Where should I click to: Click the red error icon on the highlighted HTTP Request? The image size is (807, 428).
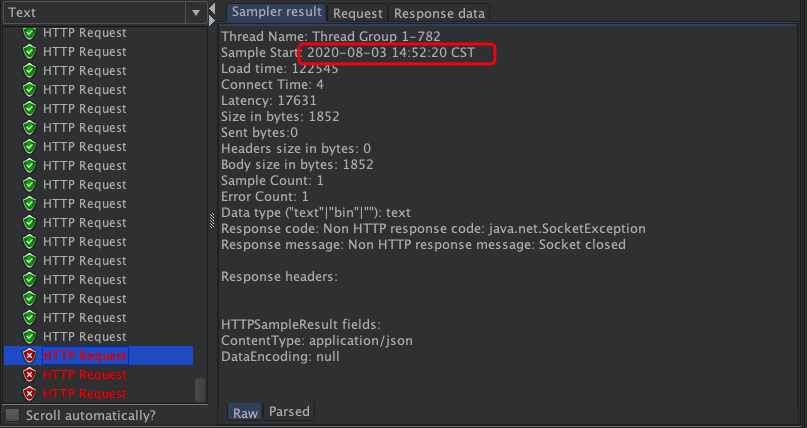coord(29,356)
